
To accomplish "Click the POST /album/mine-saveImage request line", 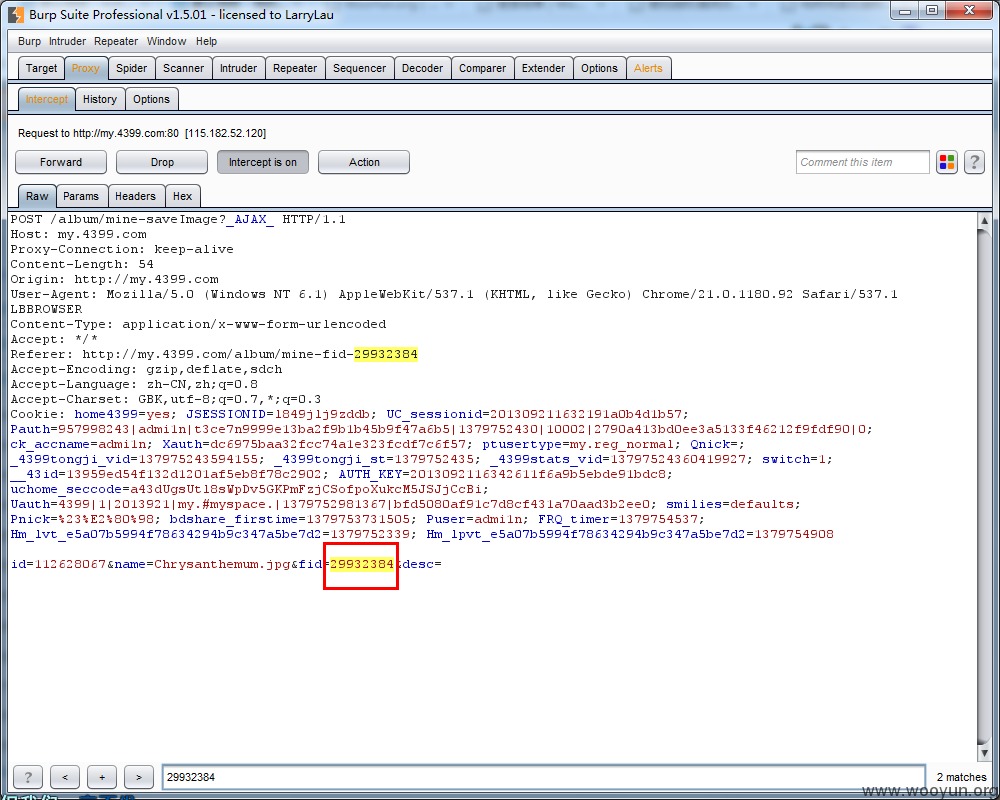I will (178, 219).
